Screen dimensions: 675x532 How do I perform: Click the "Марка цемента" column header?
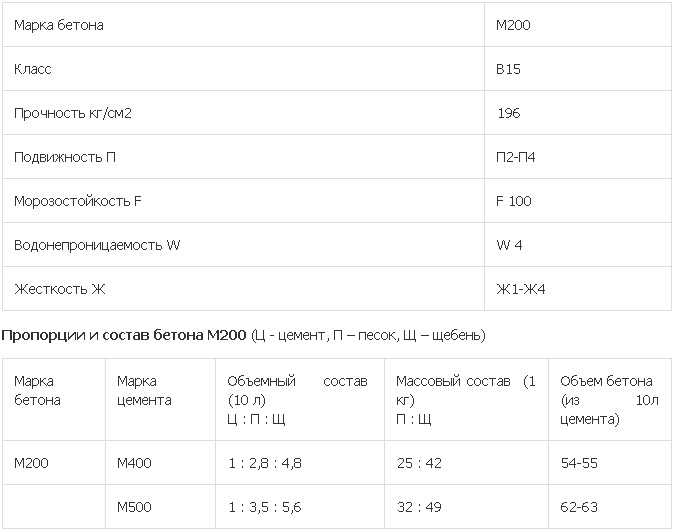click(x=144, y=390)
